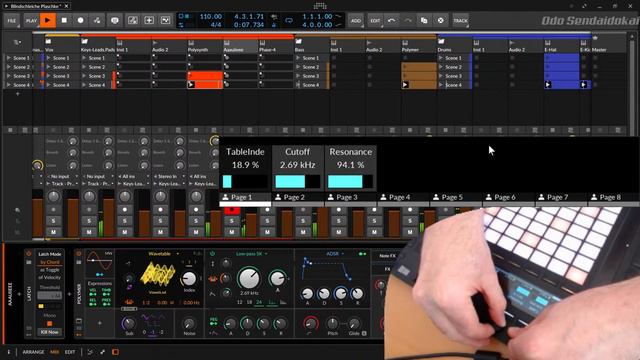Toggle the Bass group folder icon
Screen dimensions: 640x360
point(299,42)
